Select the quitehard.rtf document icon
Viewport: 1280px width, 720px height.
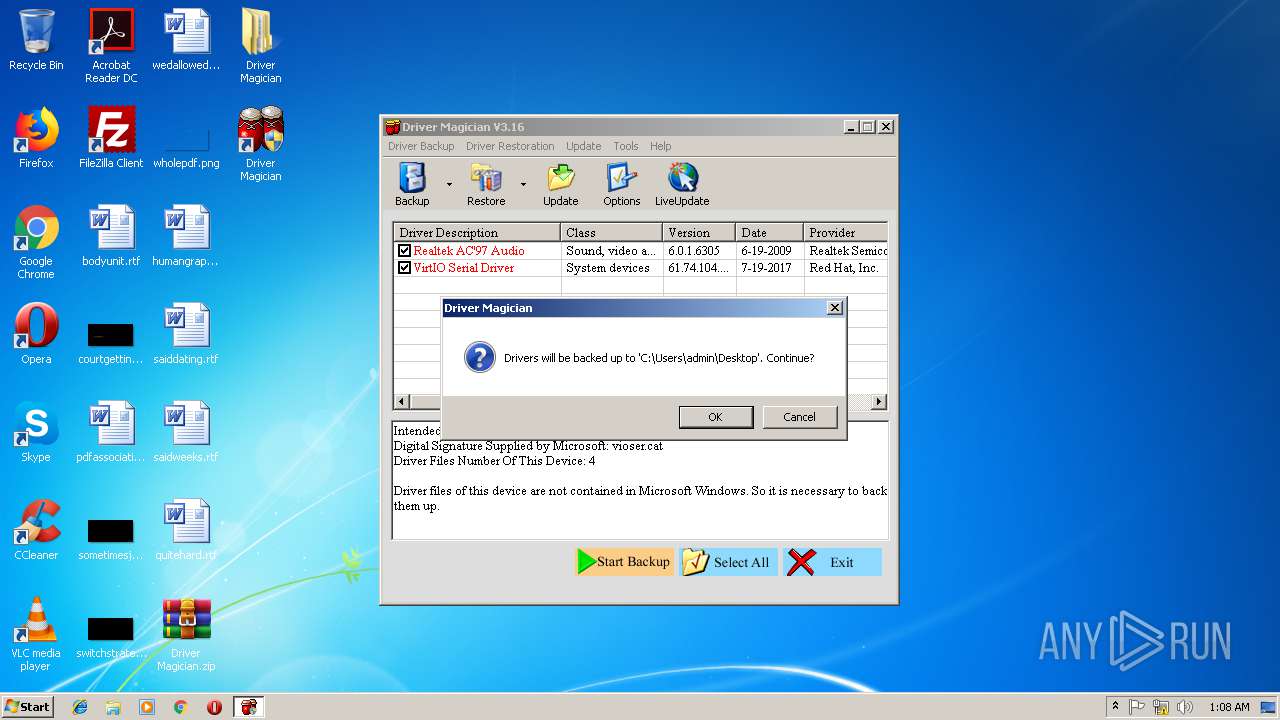(x=186, y=530)
